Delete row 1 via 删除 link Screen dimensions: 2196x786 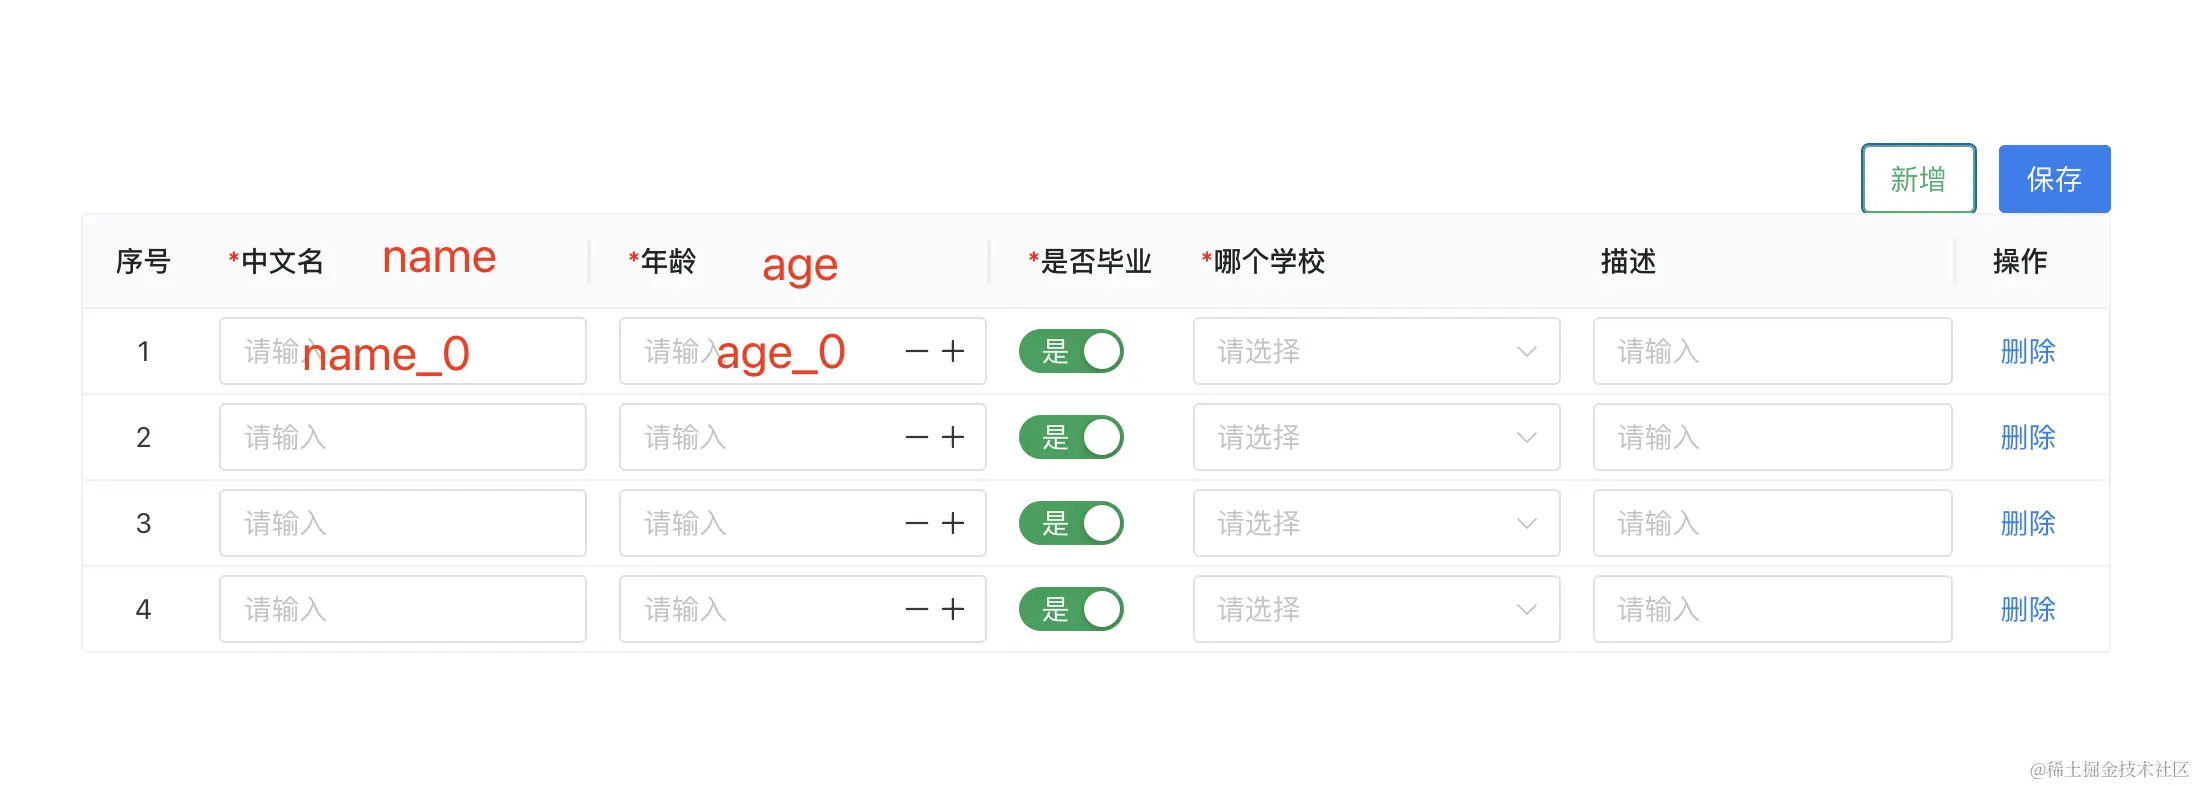(2027, 351)
